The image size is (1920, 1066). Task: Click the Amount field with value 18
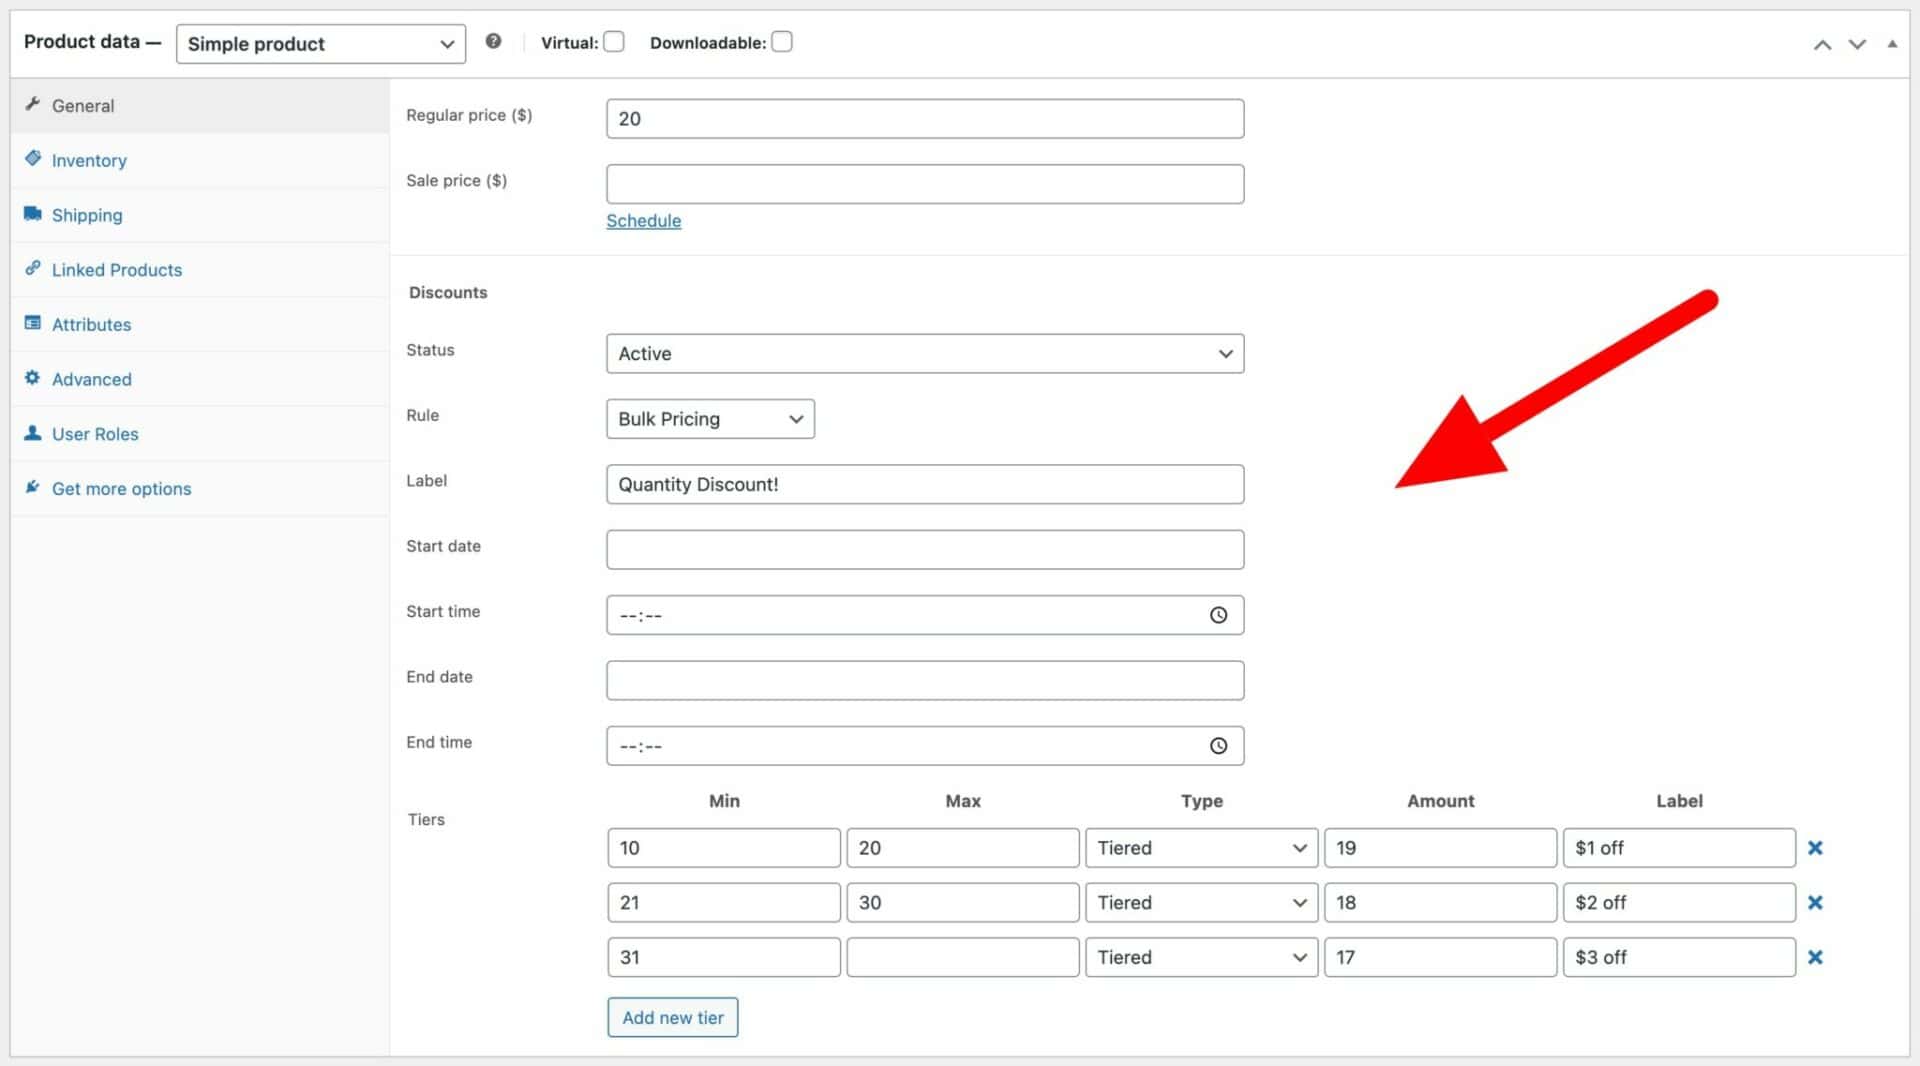tap(1441, 903)
